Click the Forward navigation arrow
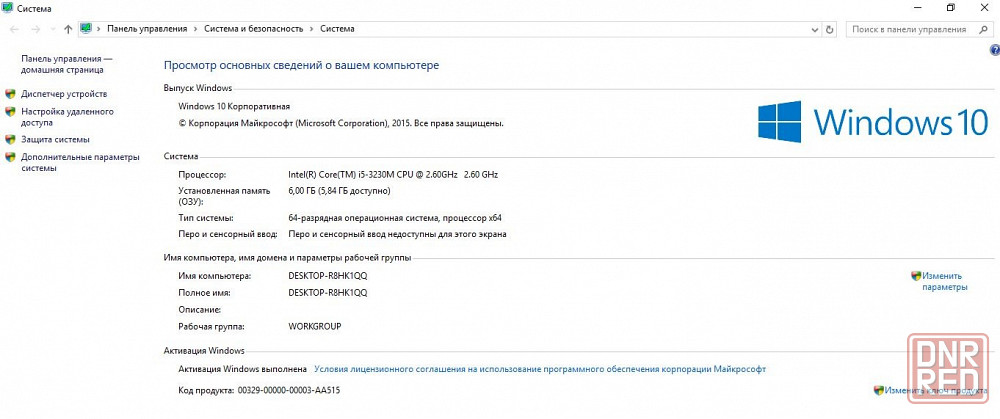Image resolution: width=1000 pixels, height=419 pixels. click(x=36, y=29)
